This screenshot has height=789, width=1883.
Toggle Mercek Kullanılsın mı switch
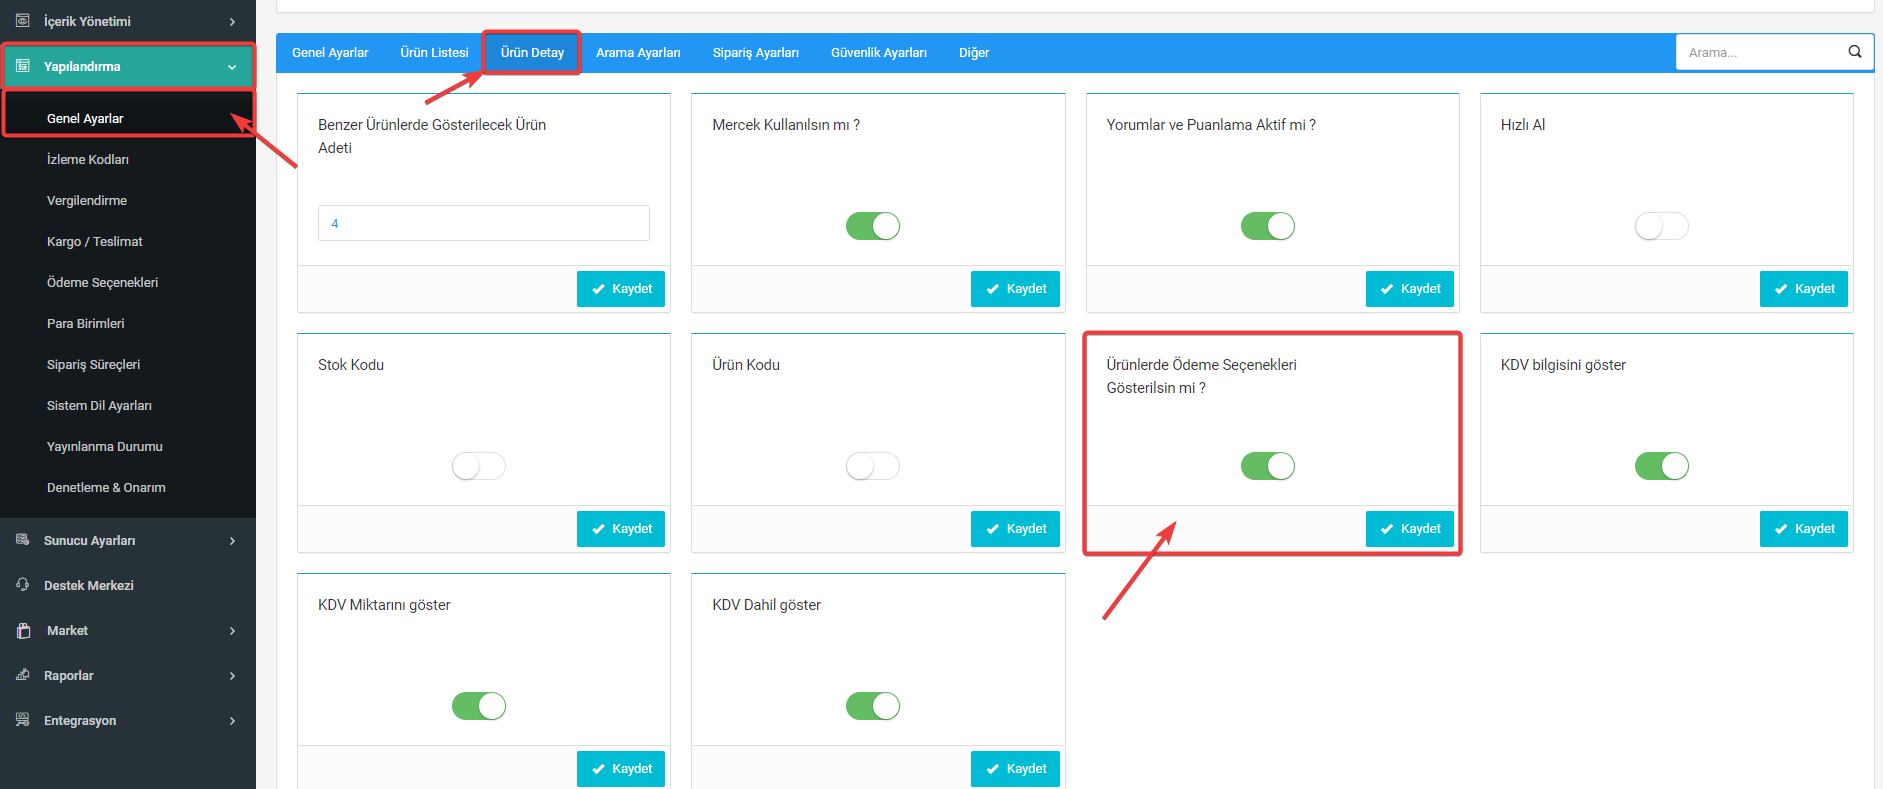873,226
